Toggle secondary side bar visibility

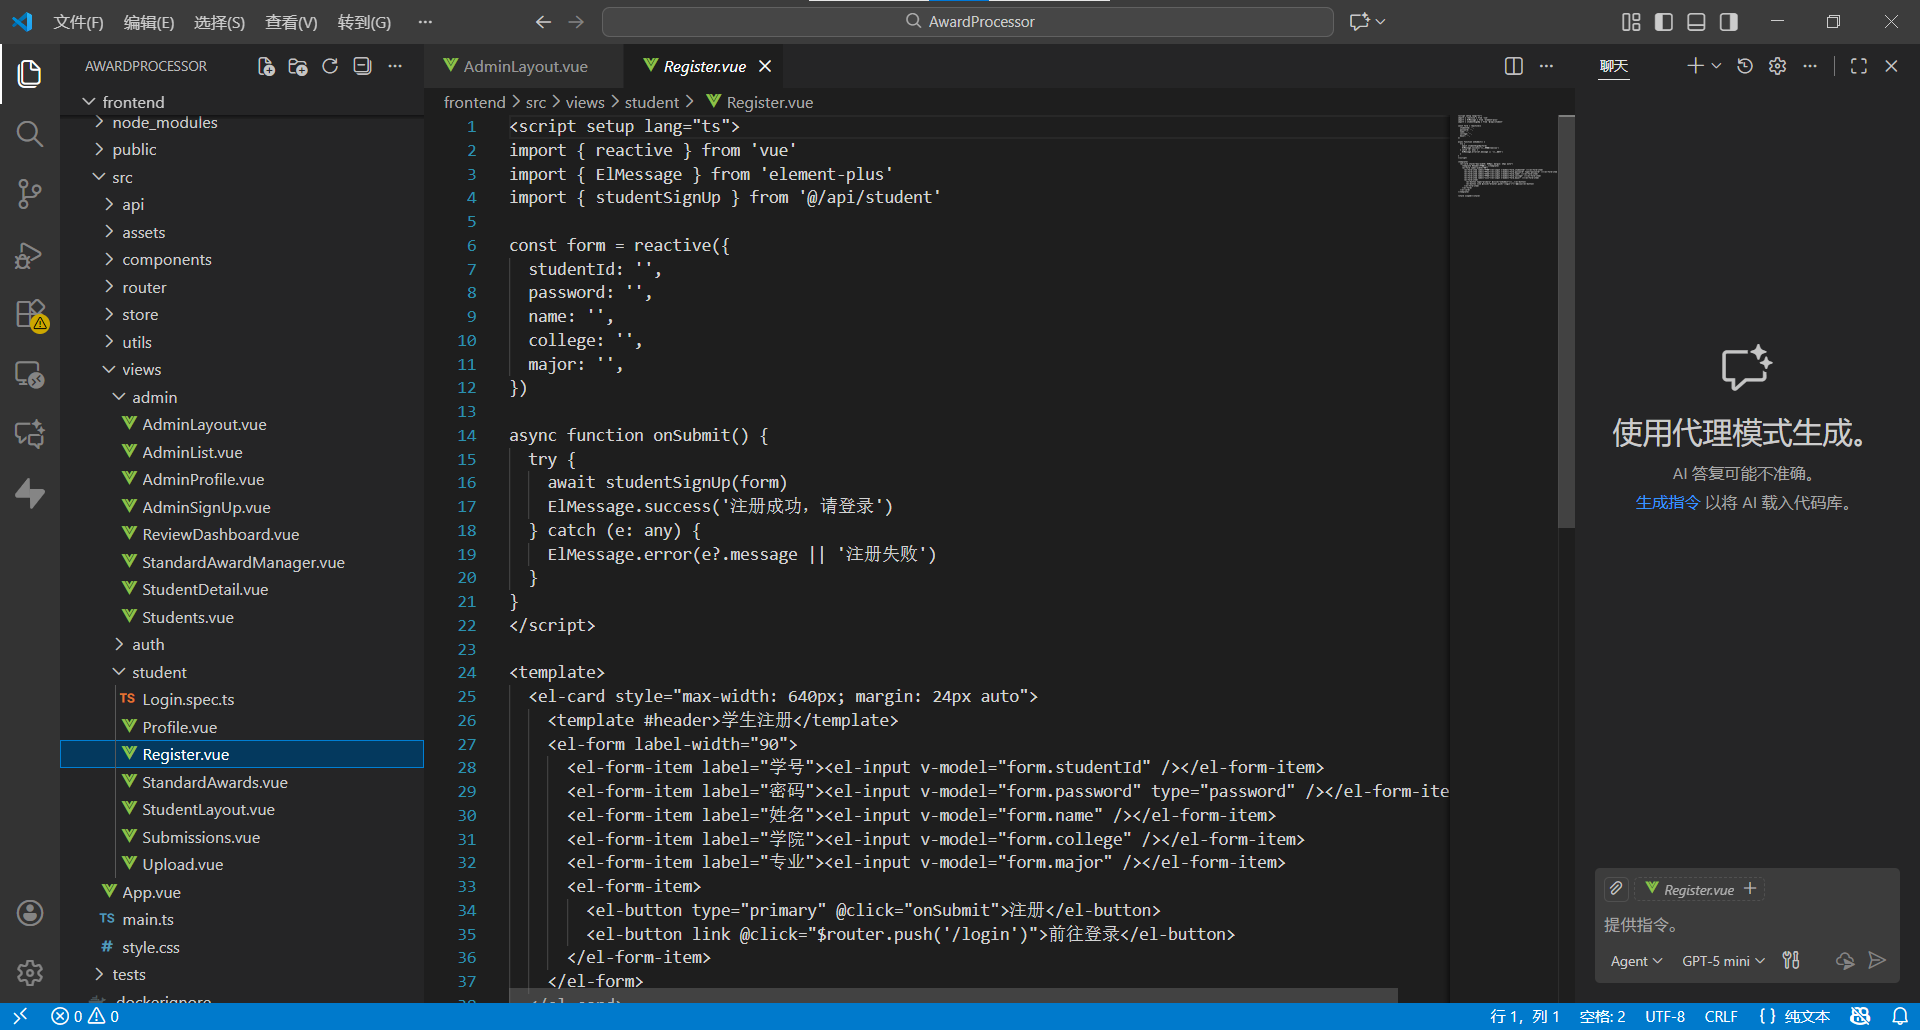[1728, 21]
